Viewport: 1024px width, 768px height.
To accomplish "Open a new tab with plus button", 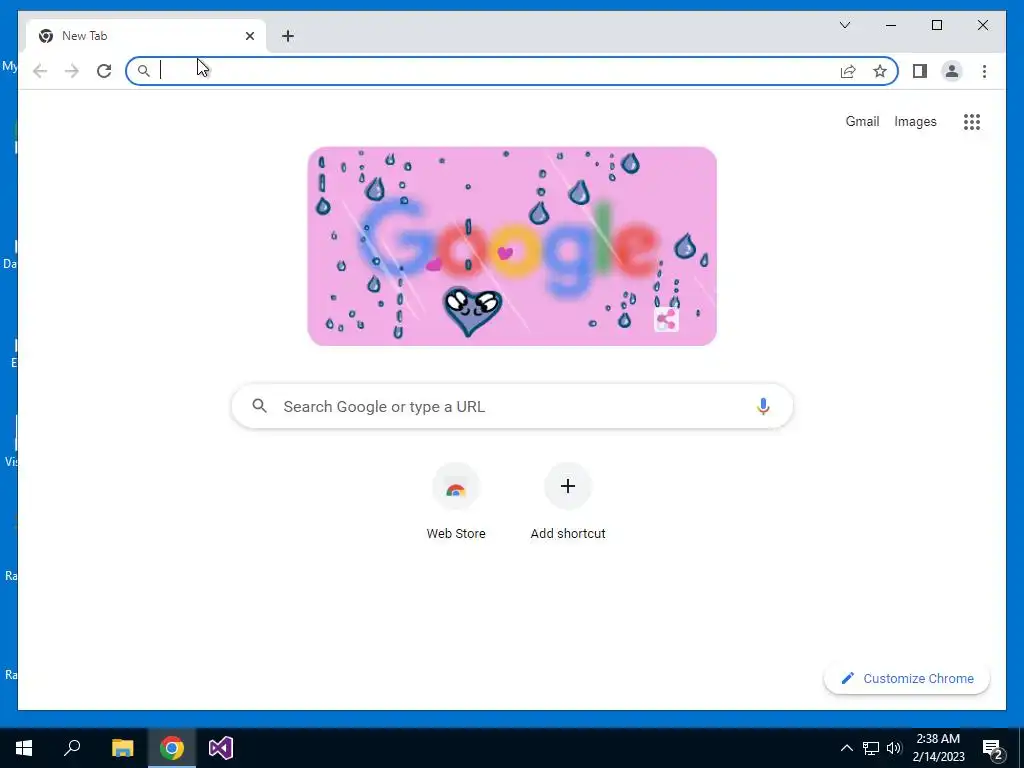I will 288,36.
